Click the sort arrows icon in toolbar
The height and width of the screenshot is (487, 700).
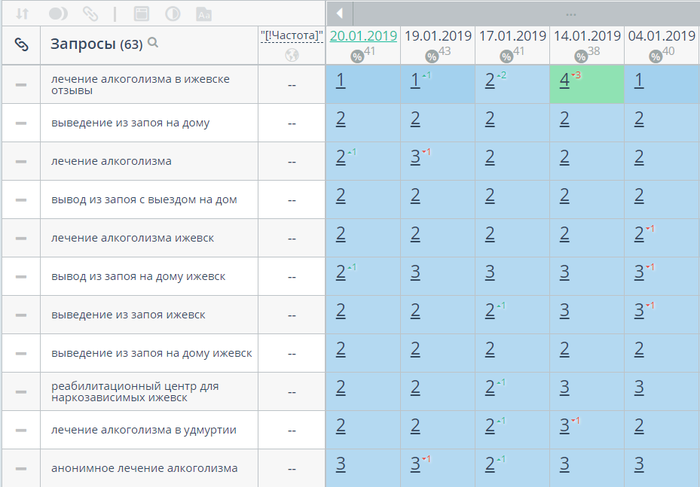(22, 14)
